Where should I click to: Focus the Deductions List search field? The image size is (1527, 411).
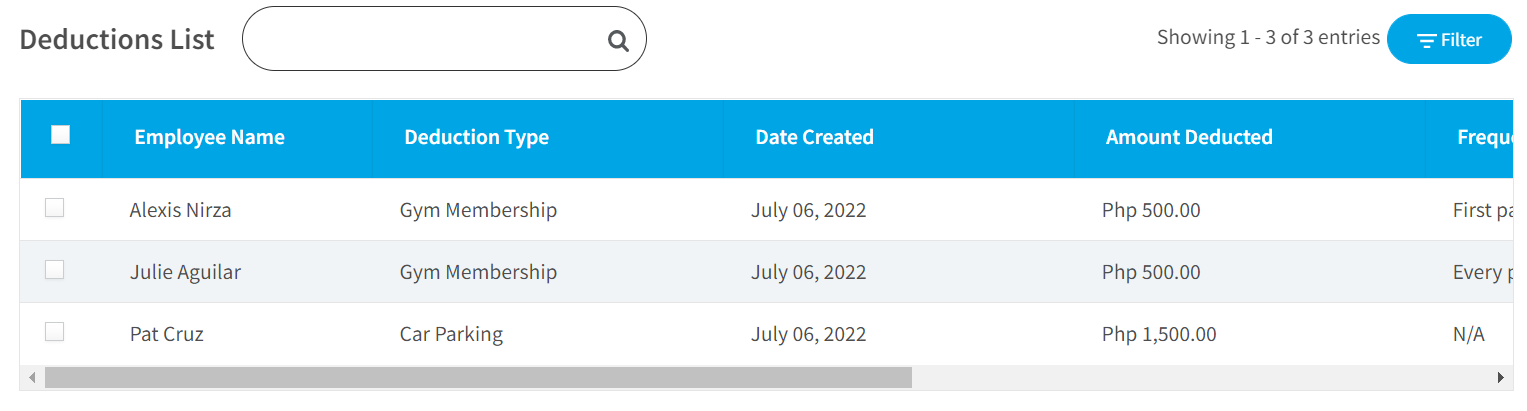(444, 39)
